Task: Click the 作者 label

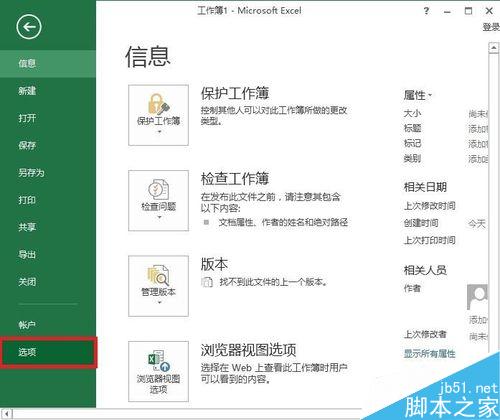Action: pyautogui.click(x=412, y=288)
